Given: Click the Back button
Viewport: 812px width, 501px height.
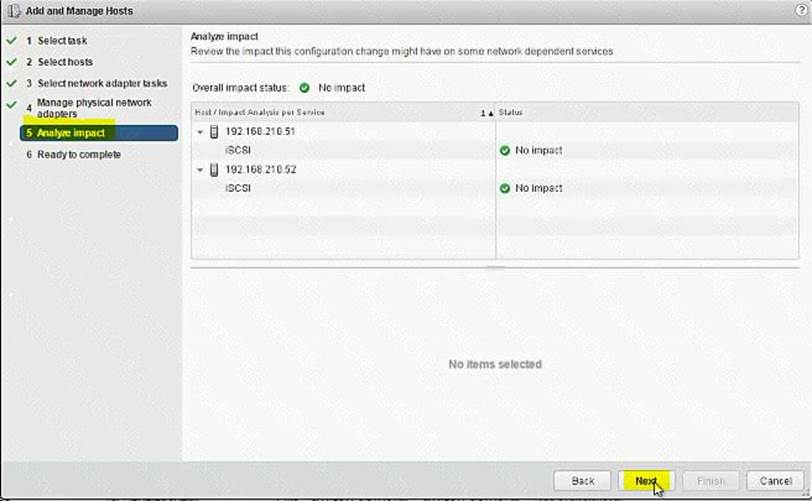Looking at the screenshot, I should (x=582, y=481).
